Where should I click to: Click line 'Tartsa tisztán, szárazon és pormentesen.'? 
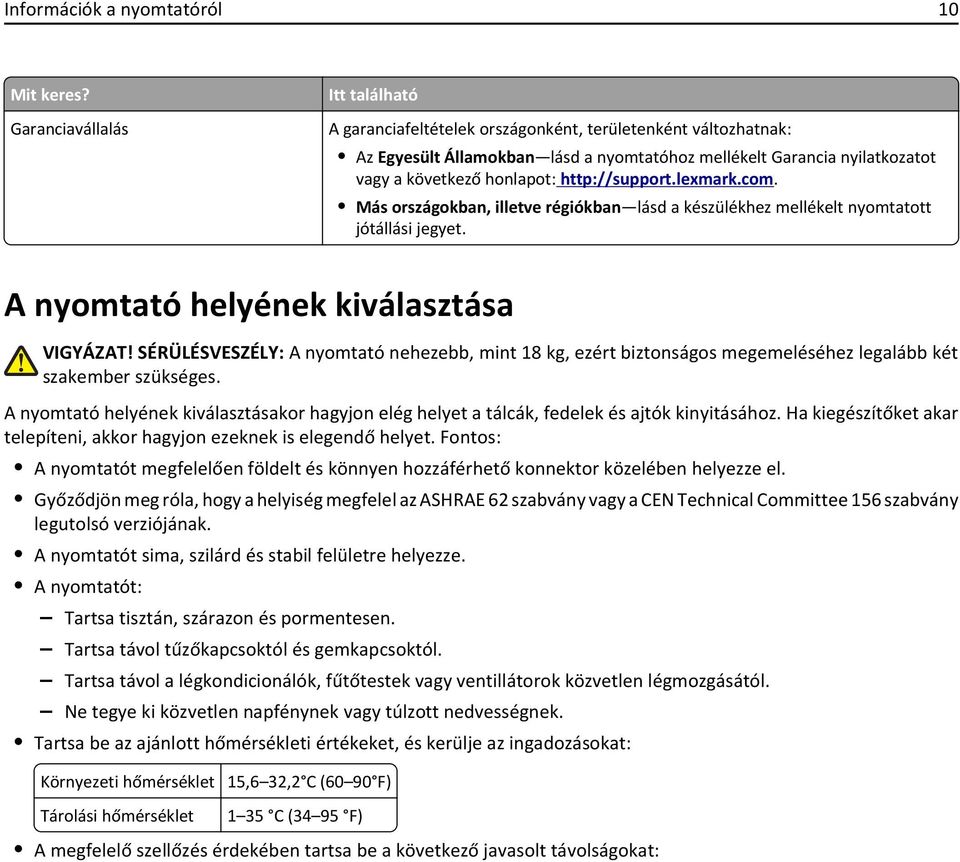tap(230, 618)
